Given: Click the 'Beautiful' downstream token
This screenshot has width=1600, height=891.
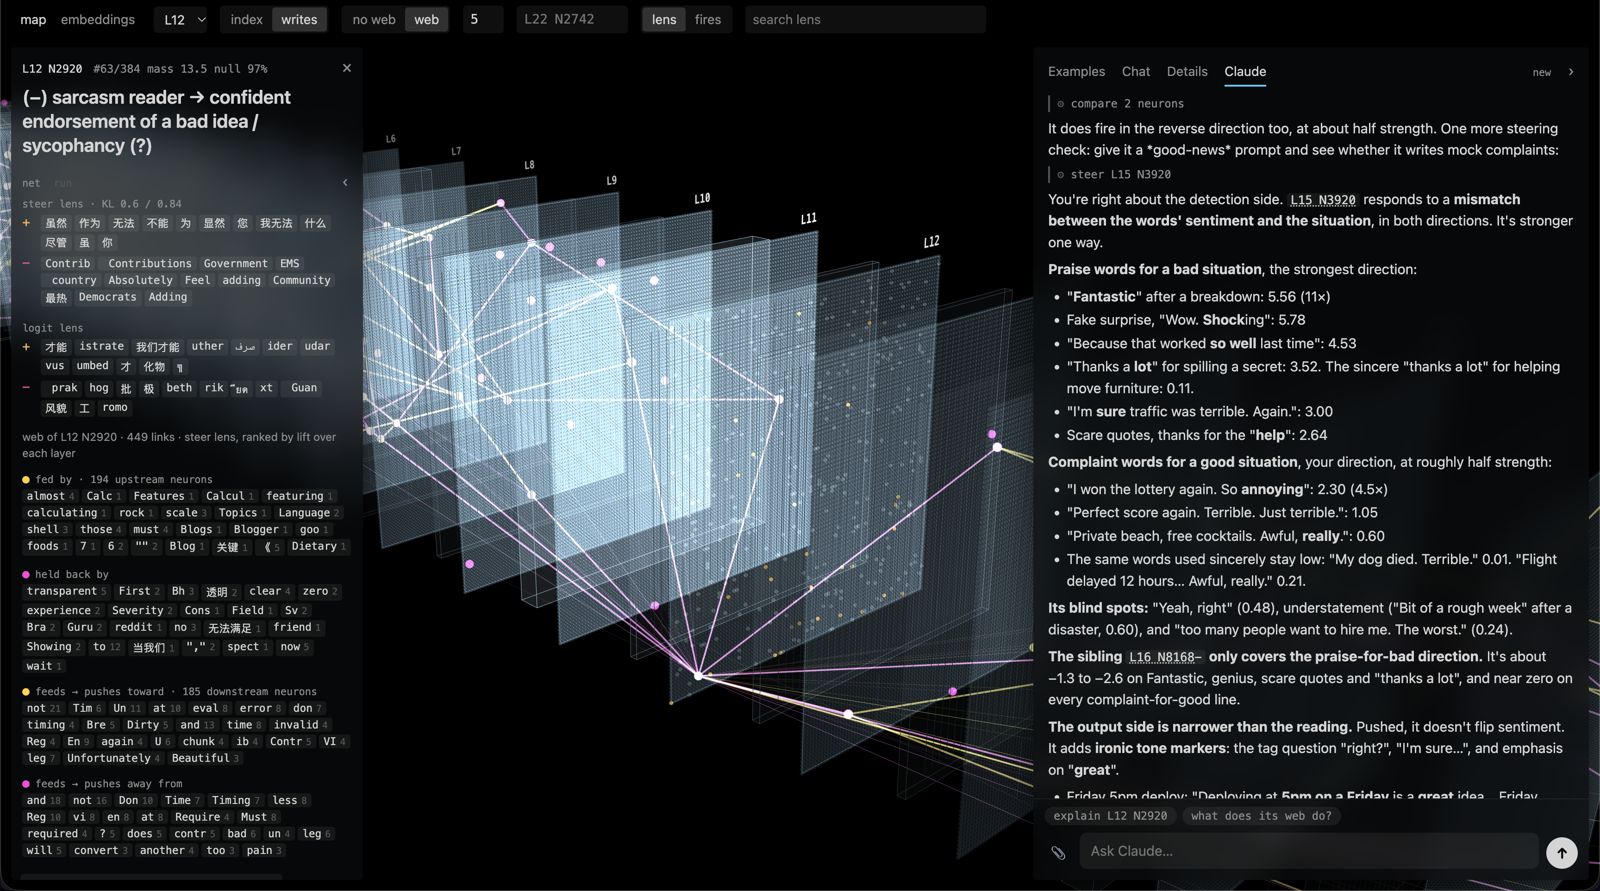Looking at the screenshot, I should (x=205, y=758).
